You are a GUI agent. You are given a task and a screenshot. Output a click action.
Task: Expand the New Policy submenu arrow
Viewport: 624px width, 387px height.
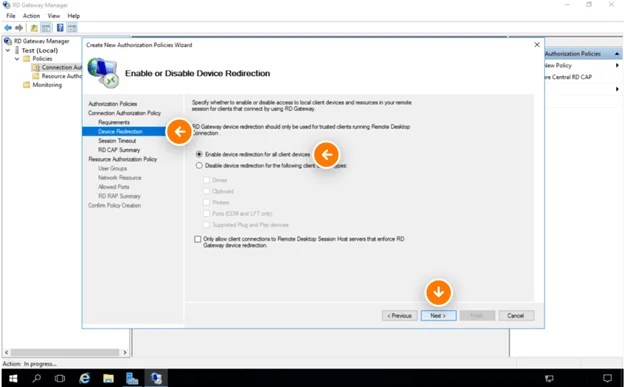click(617, 65)
